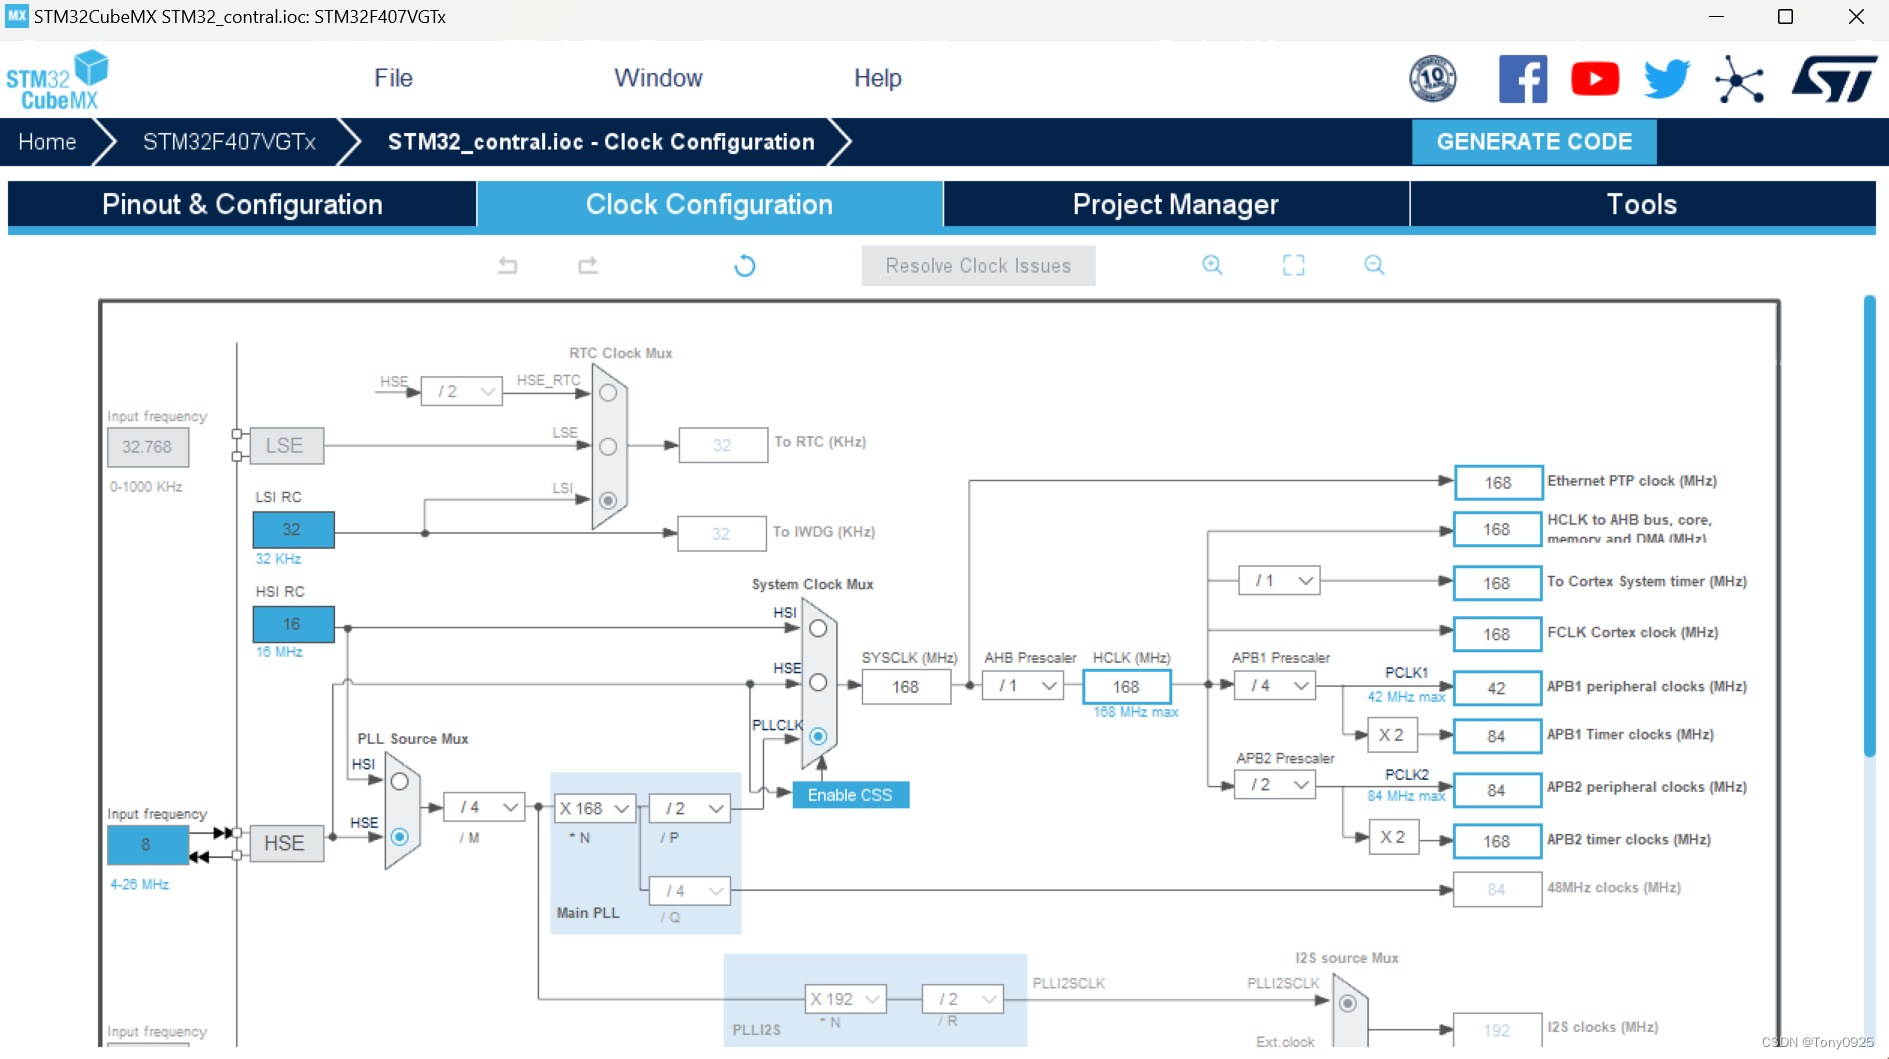Click the LSE input frequency 32.768 field
Screen dimensions: 1889x1059
pos(147,447)
